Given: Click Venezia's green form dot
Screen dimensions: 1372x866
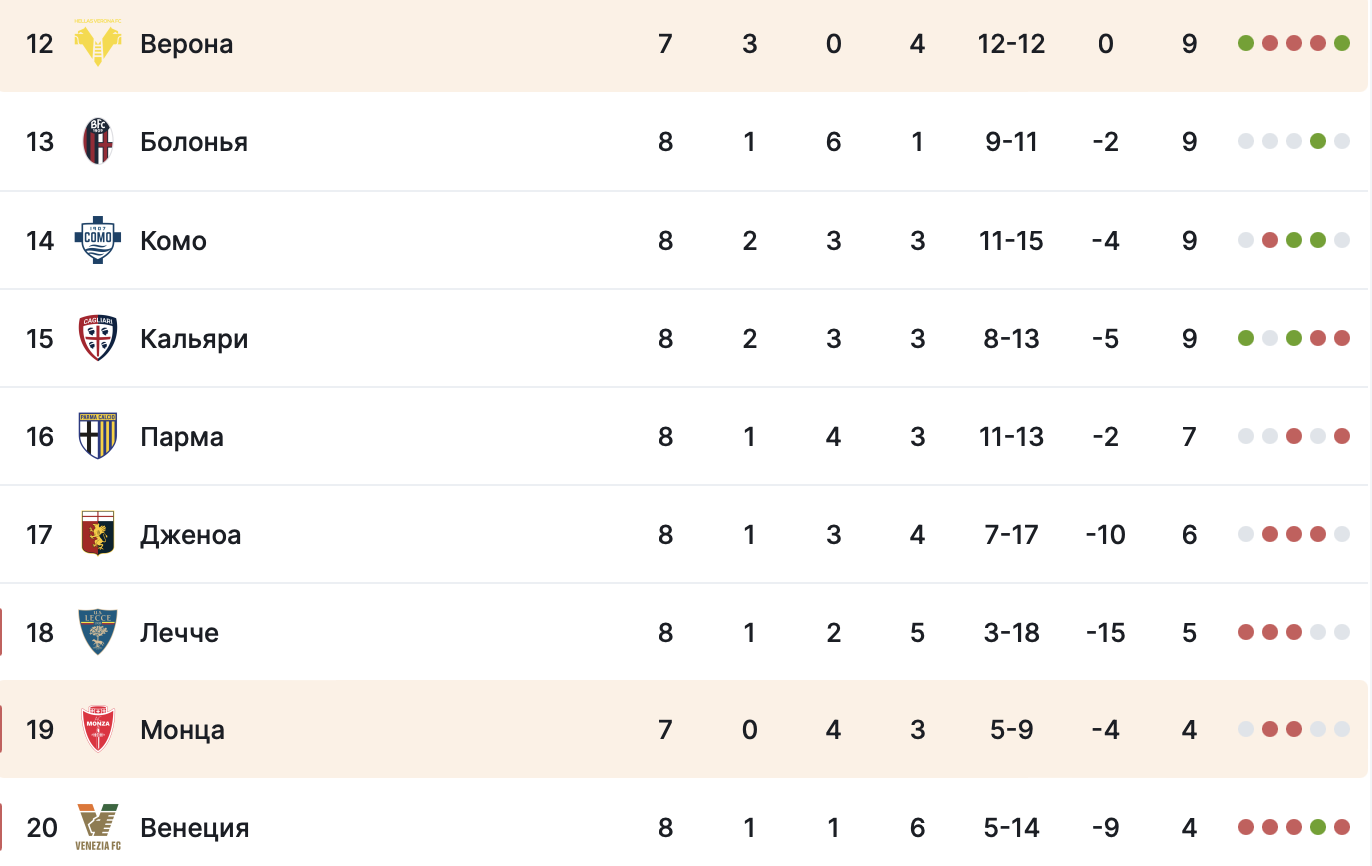Looking at the screenshot, I should (x=1318, y=827).
